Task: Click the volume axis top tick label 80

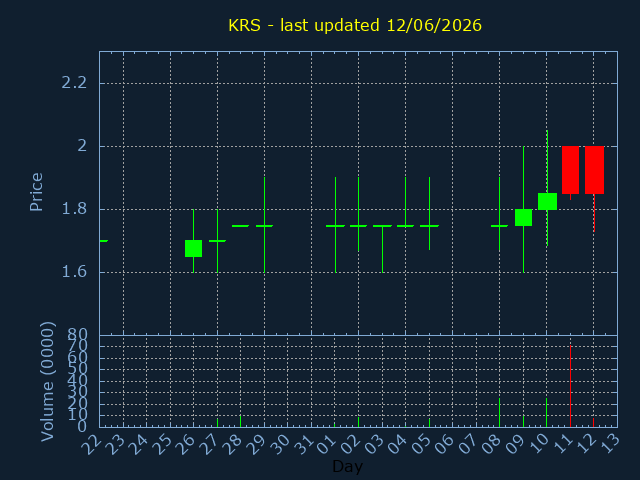Action: 77,336
